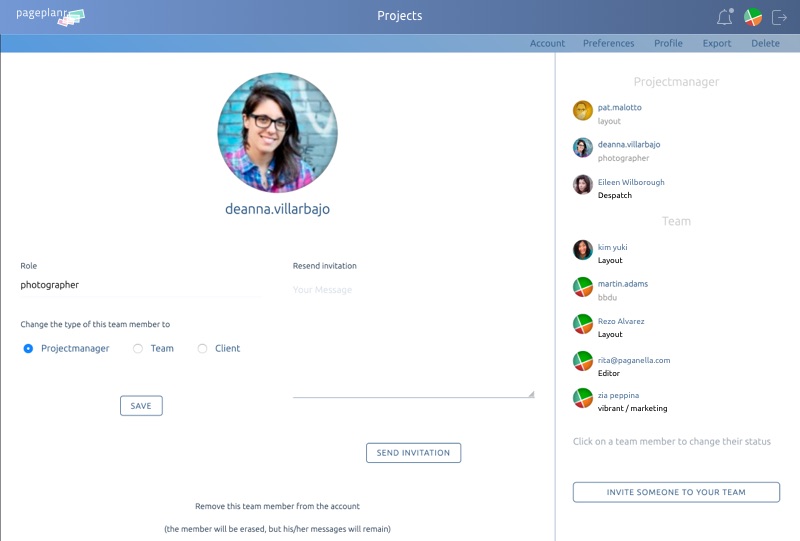Open rita@paganella.com member link
This screenshot has height=541, width=800.
[634, 360]
